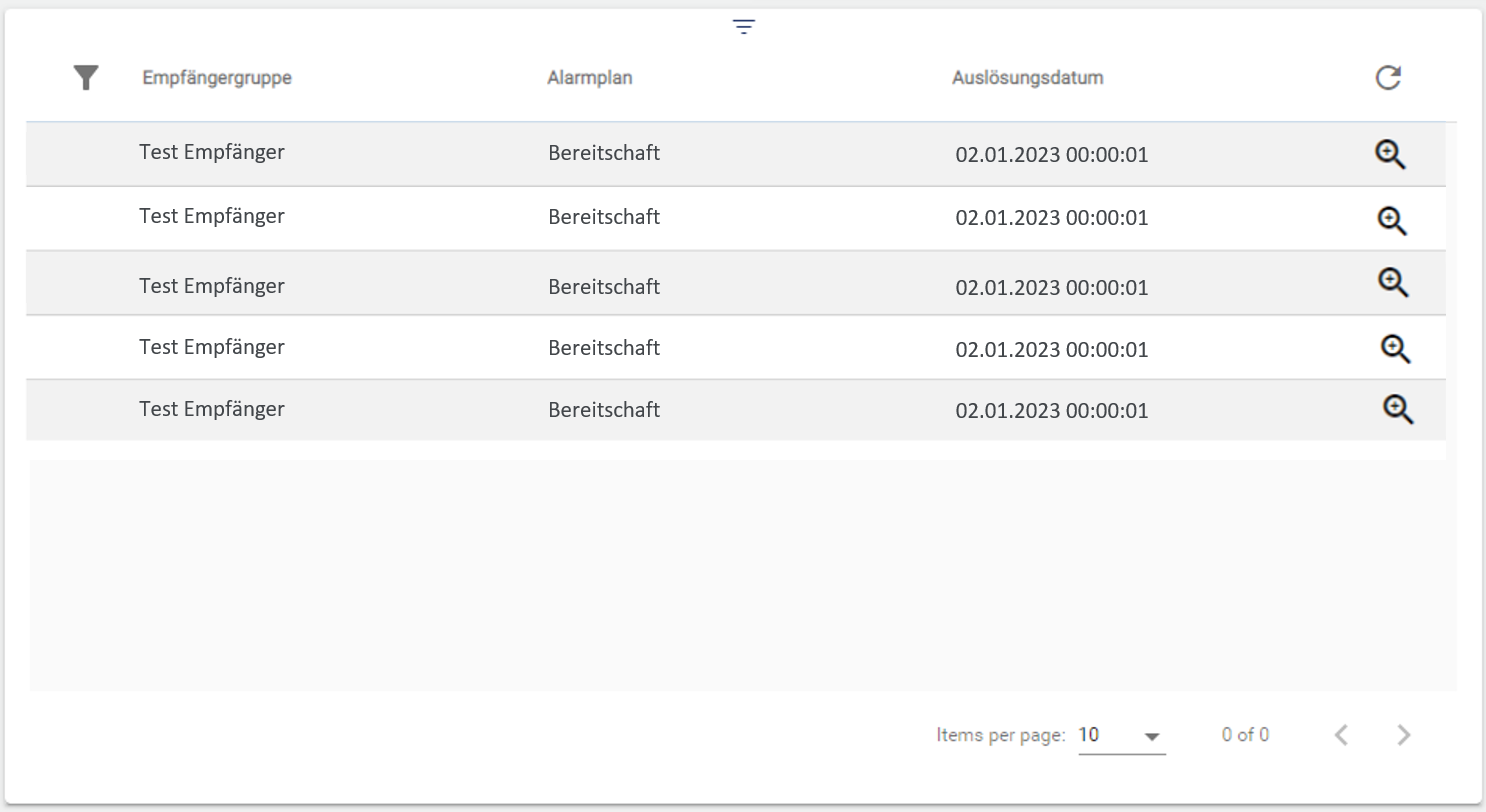Image resolution: width=1486 pixels, height=812 pixels.
Task: Open details magnifier for third row
Action: pyautogui.click(x=1393, y=283)
